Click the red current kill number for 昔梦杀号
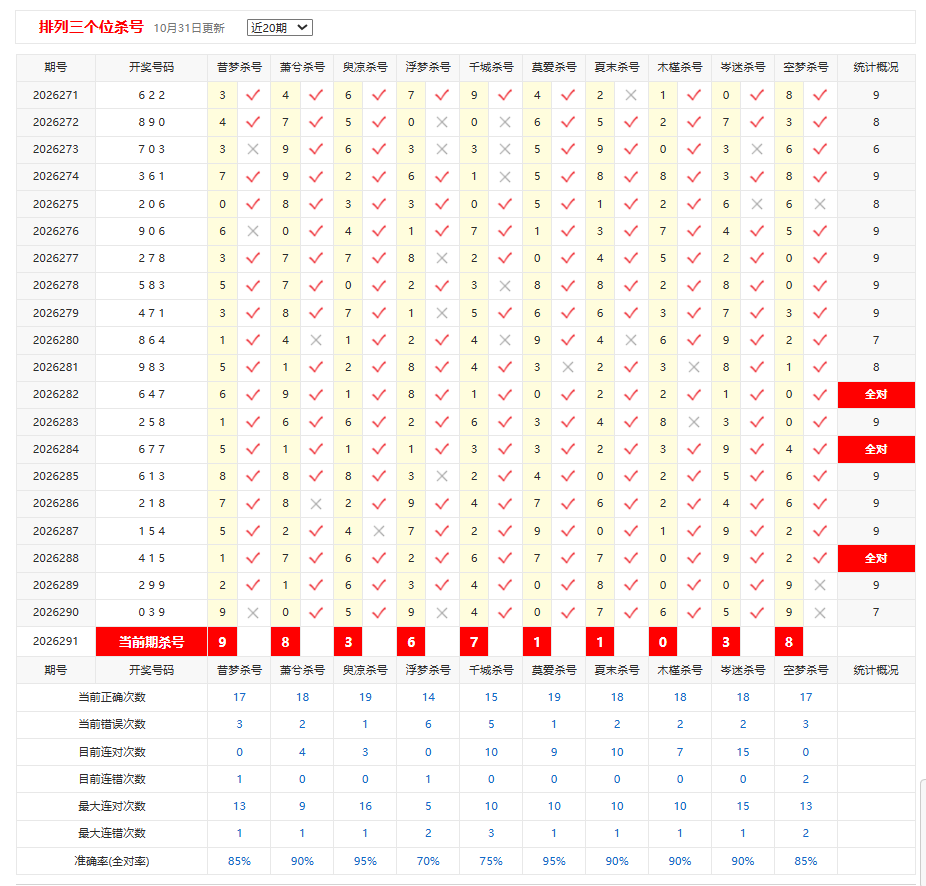The width and height of the screenshot is (926, 886). coord(222,641)
